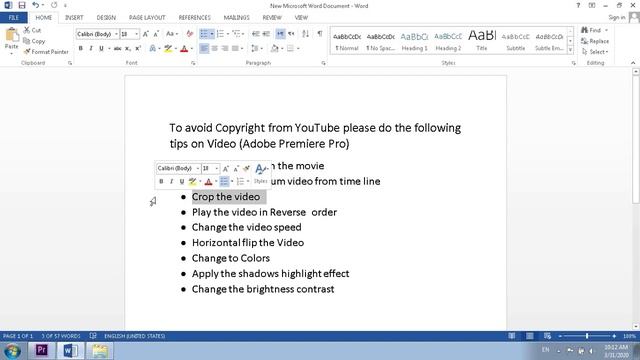Click Copy in the Clipboard group
This screenshot has height=360, width=640.
[34, 41]
